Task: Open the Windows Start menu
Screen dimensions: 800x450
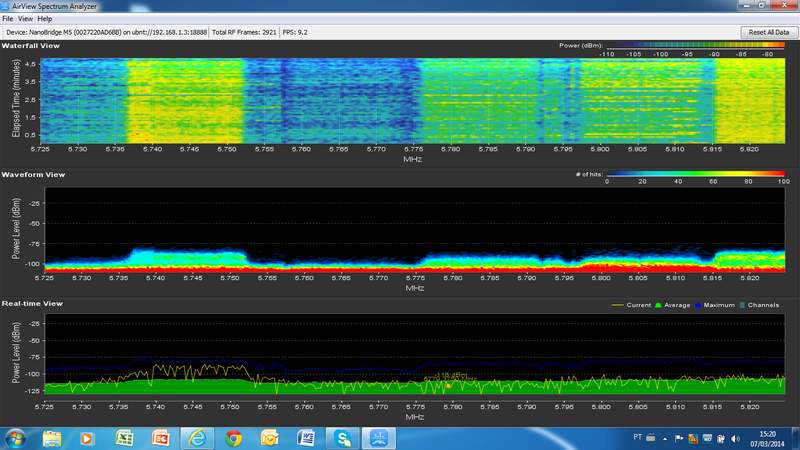Action: 16,438
